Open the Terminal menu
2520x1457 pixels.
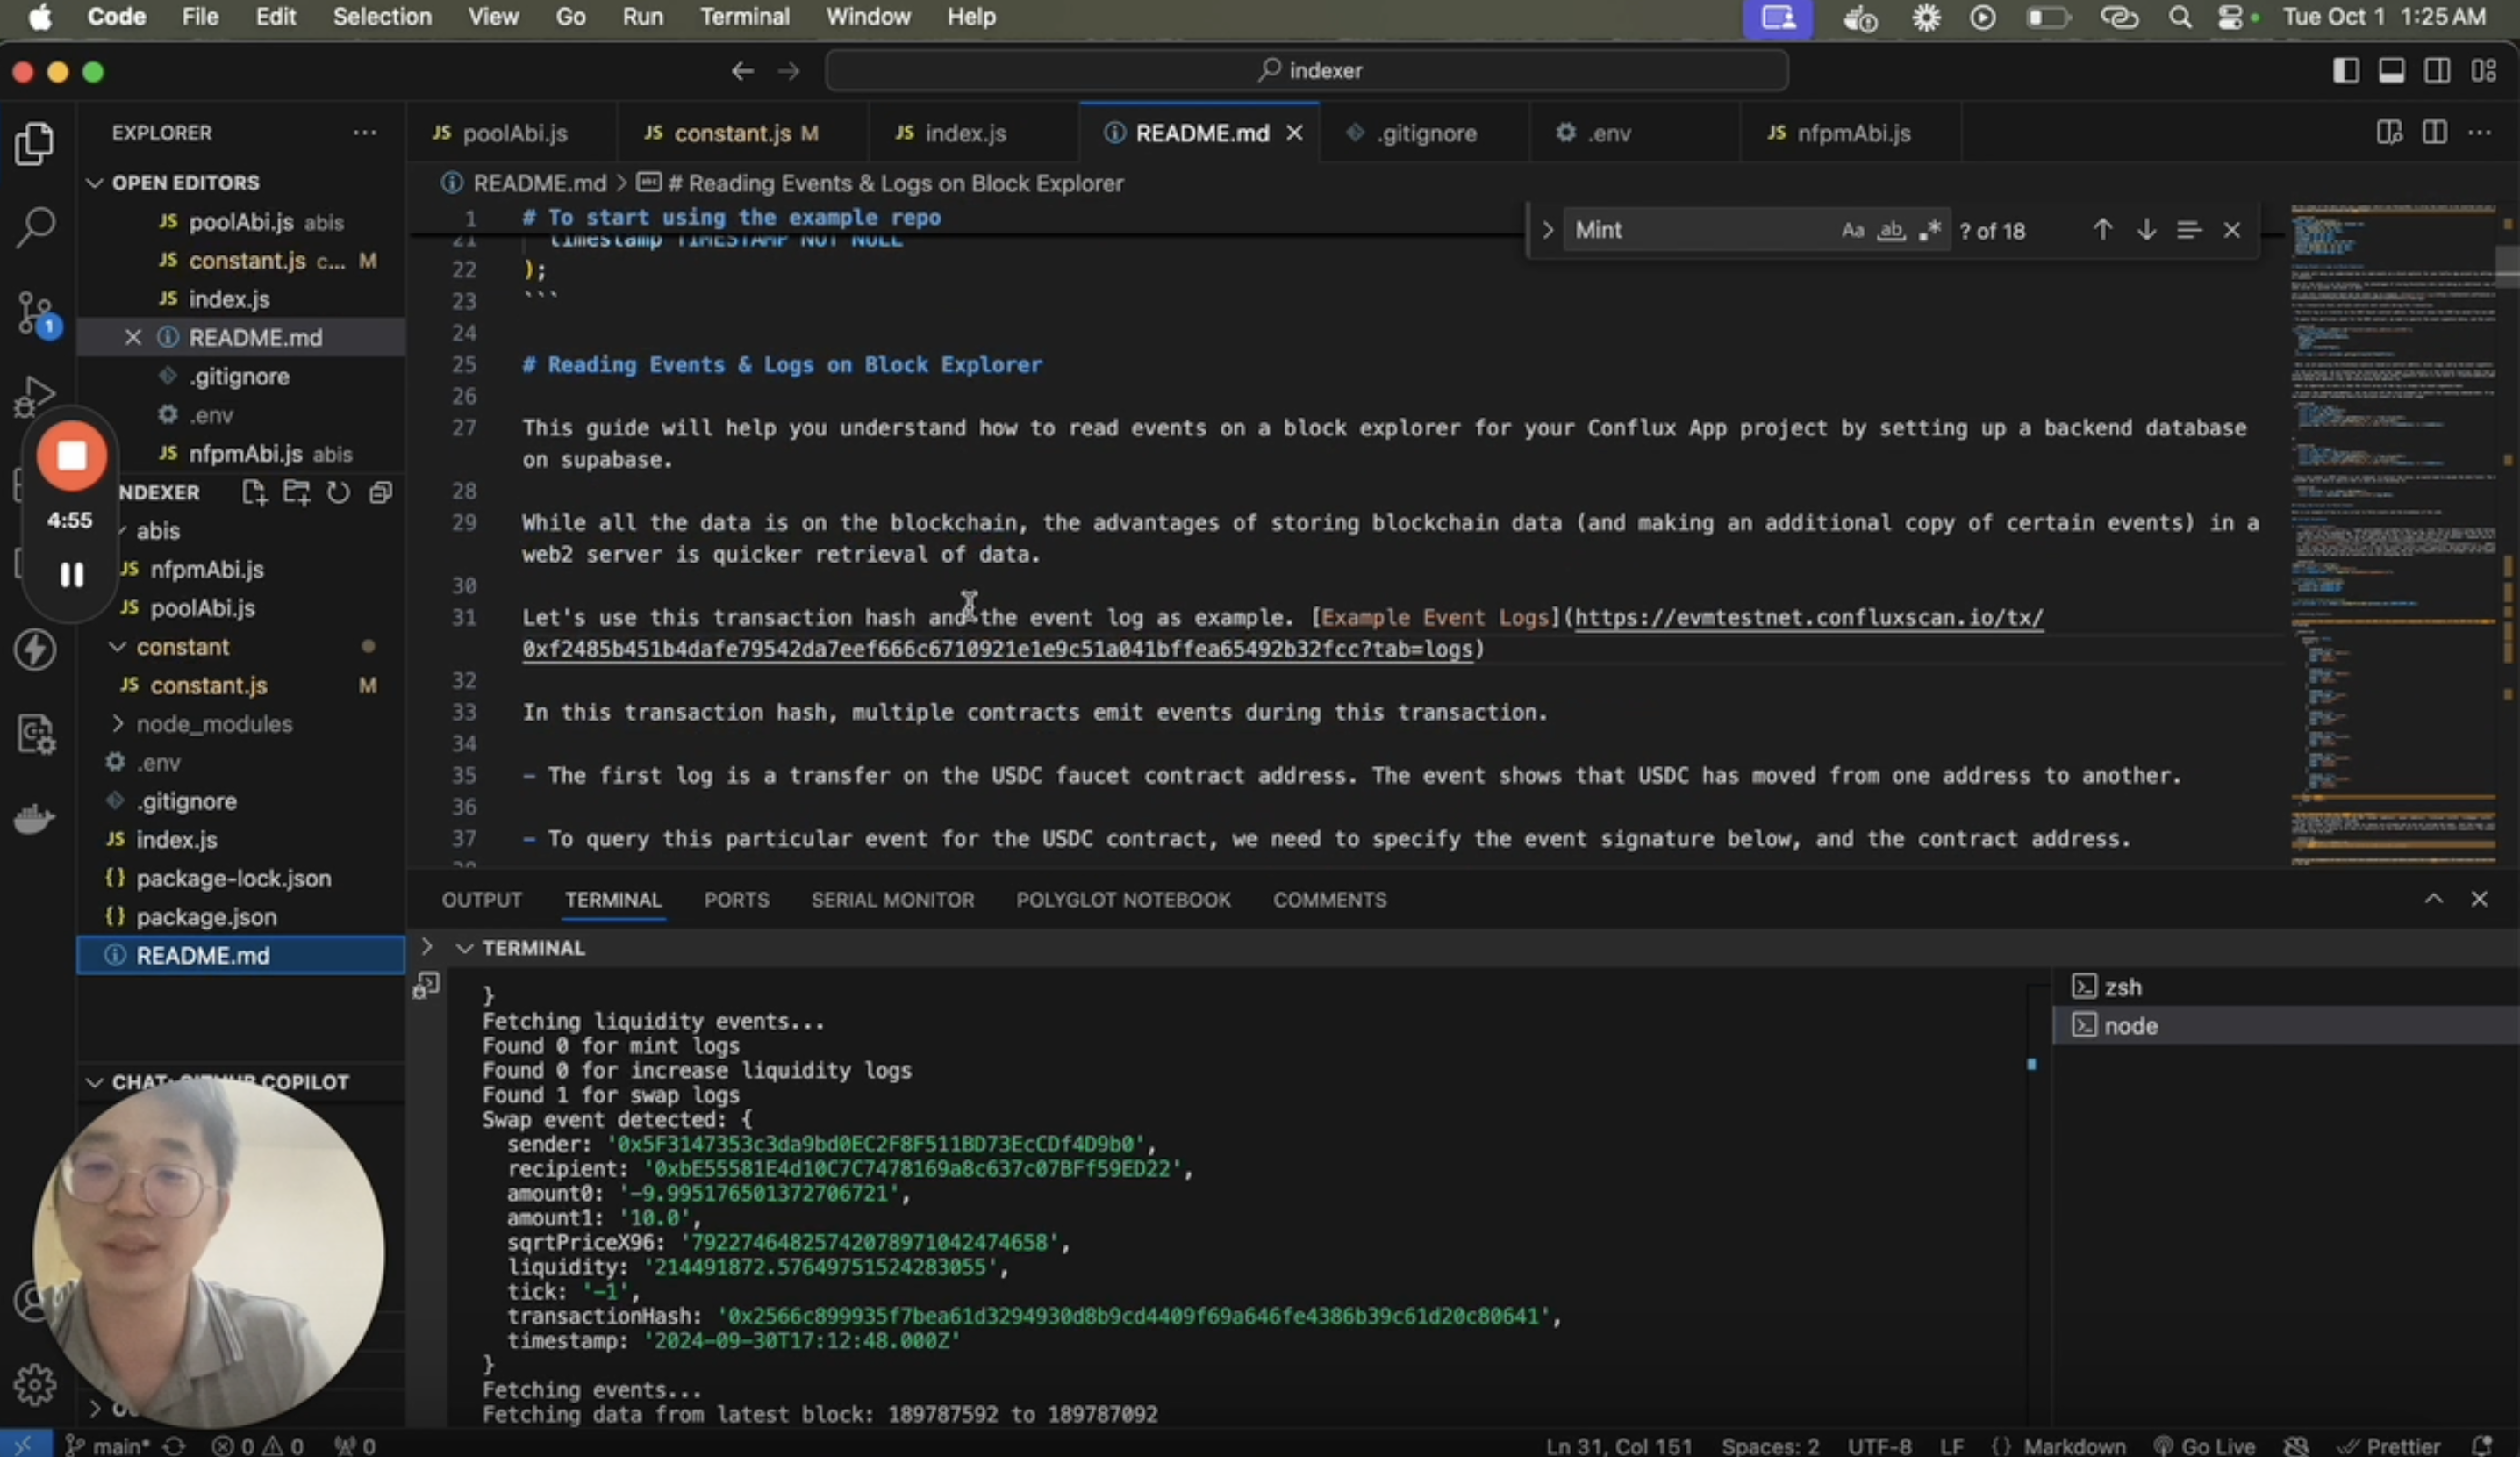[x=744, y=16]
